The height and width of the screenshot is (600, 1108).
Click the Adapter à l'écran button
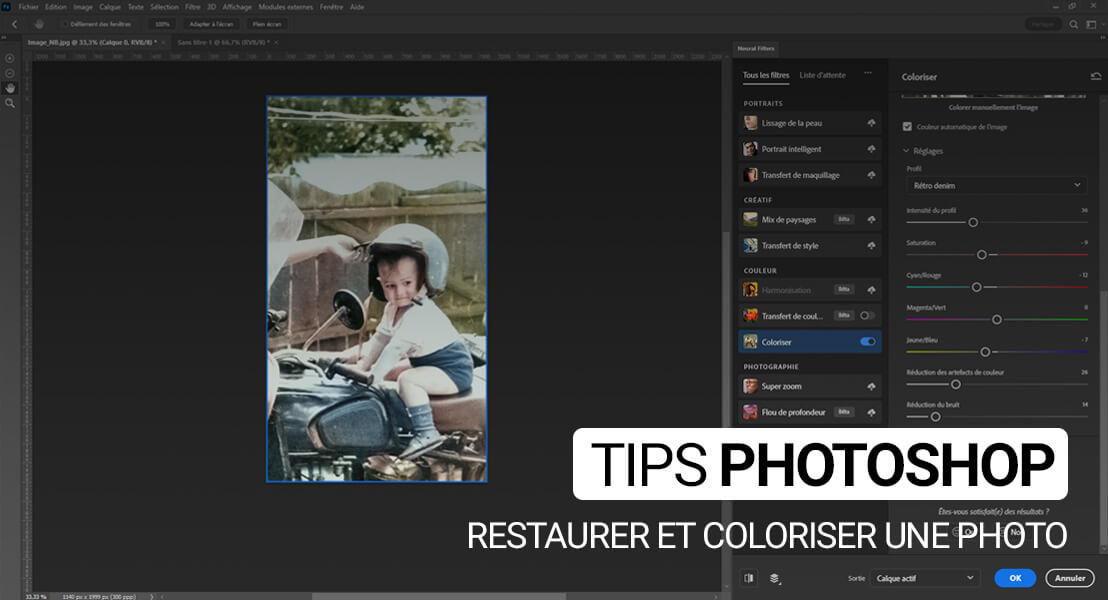(211, 24)
